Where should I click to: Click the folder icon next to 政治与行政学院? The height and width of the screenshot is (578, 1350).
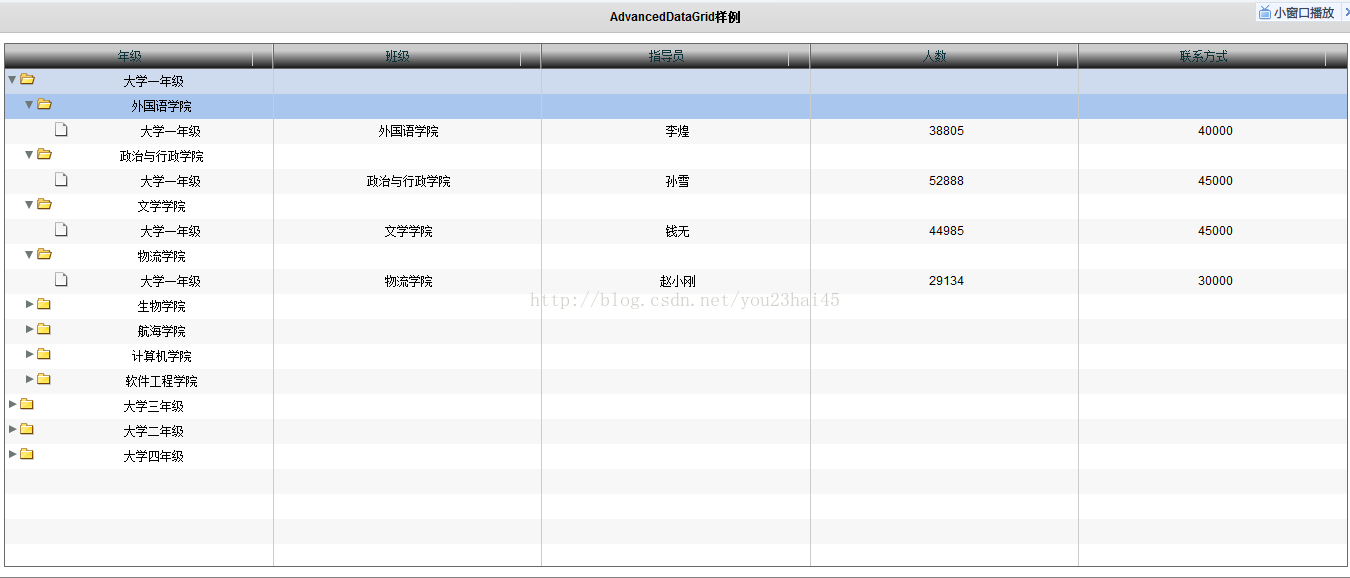(44, 154)
